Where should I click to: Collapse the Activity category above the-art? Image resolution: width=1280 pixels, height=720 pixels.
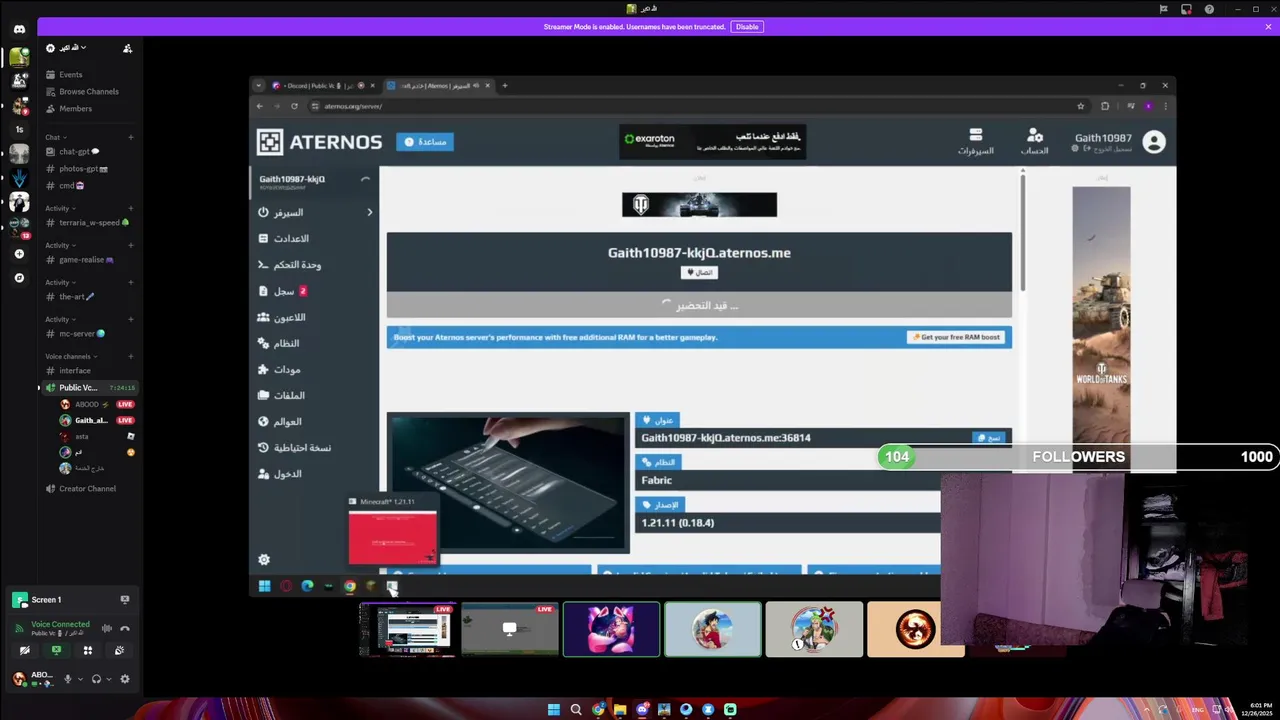[x=60, y=282]
